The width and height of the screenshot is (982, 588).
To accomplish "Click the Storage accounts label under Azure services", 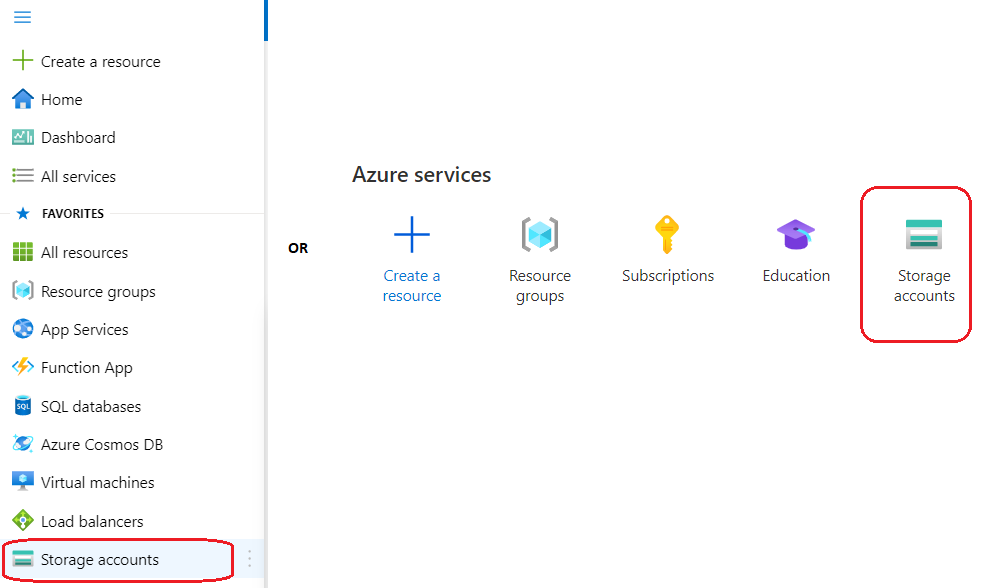I will tap(924, 286).
